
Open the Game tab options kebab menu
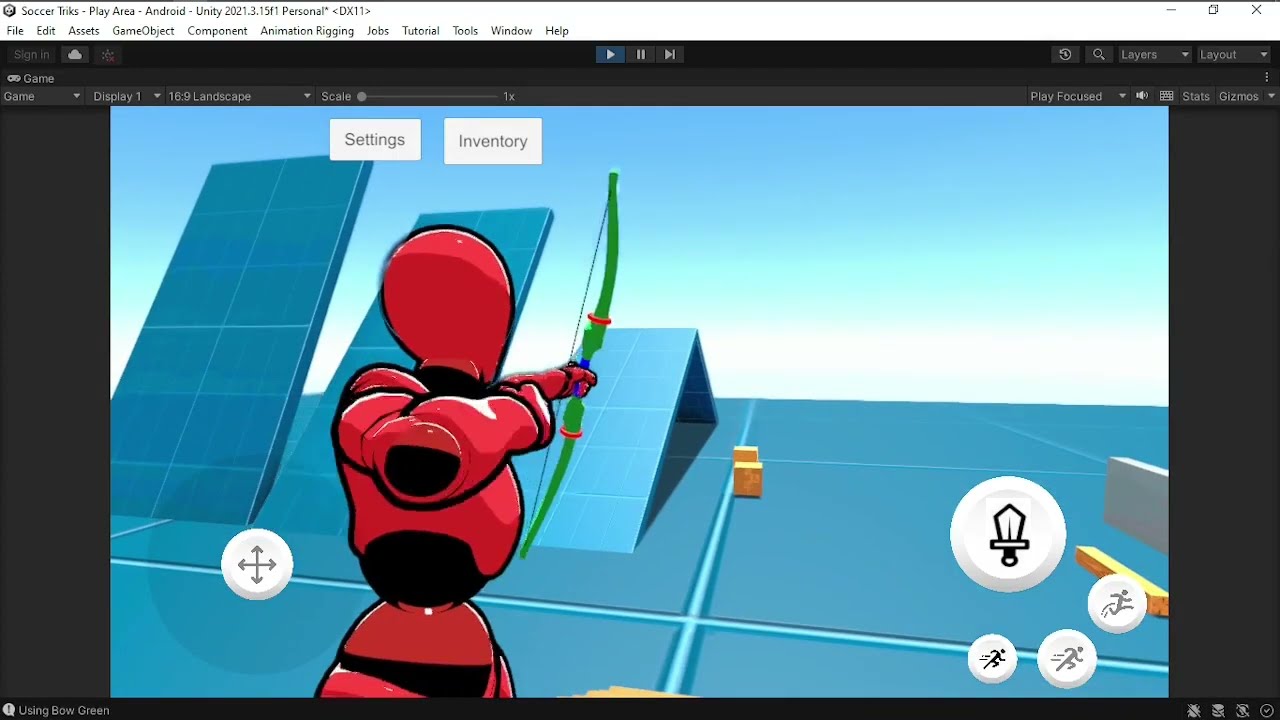pyautogui.click(x=1269, y=78)
